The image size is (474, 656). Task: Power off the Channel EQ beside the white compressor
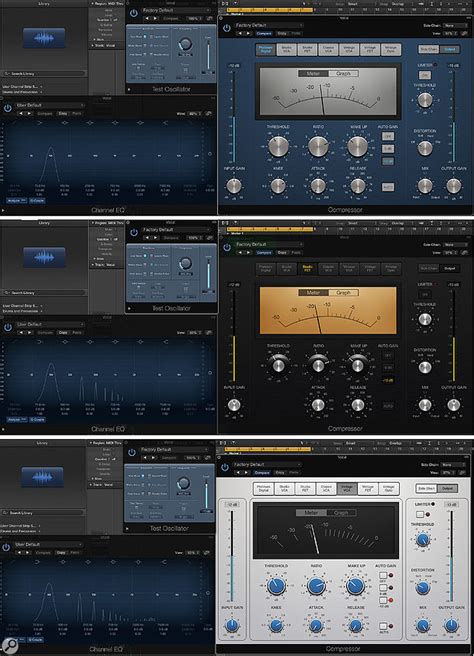coord(6,547)
